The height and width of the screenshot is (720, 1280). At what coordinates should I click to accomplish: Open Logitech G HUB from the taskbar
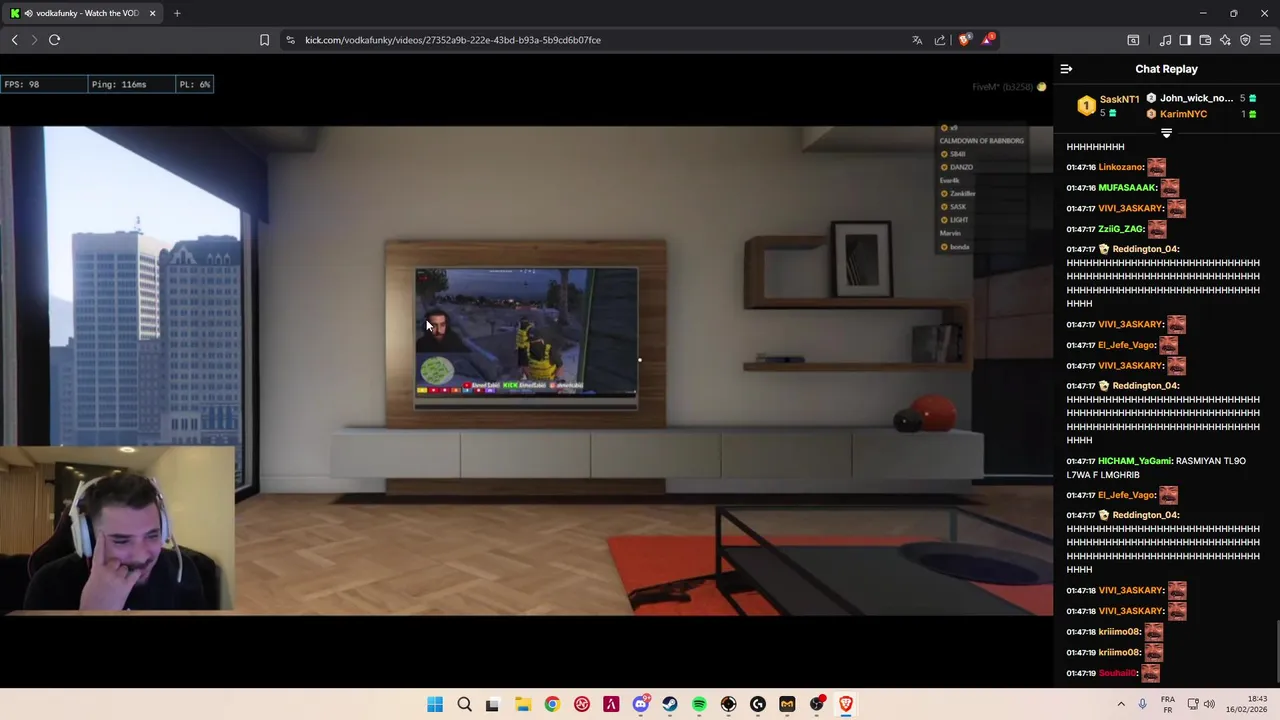click(758, 704)
